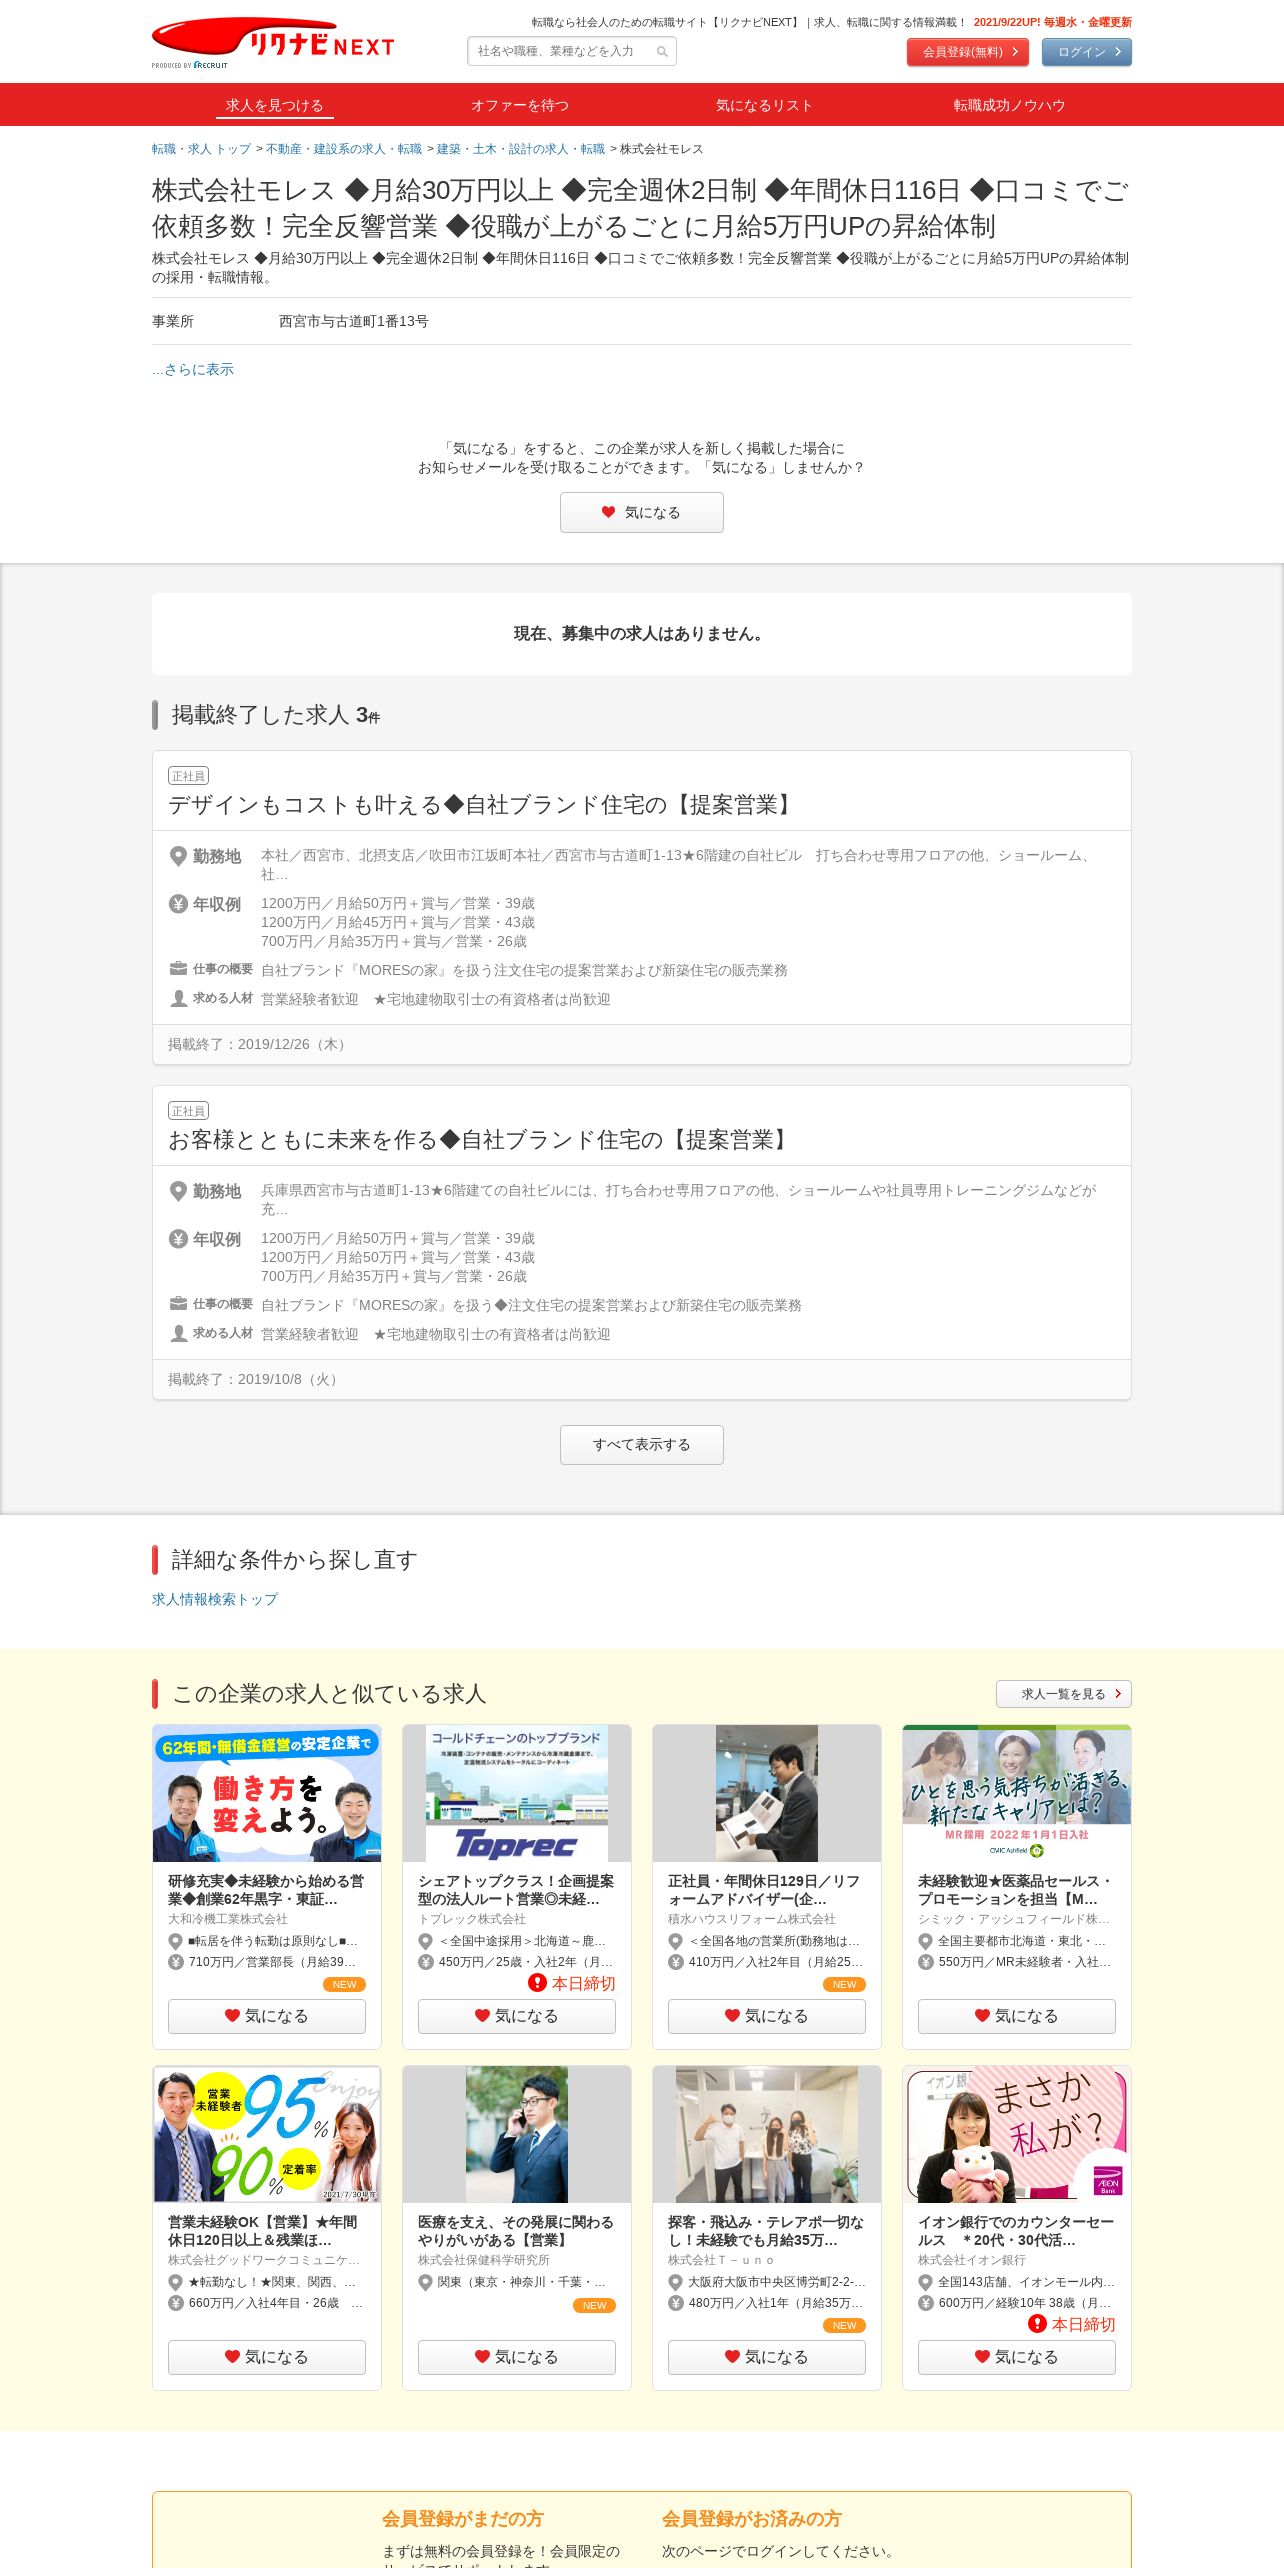Open 未経験歓迎★医薬品セールス job title
The image size is (1284, 2568).
coord(1017,1890)
